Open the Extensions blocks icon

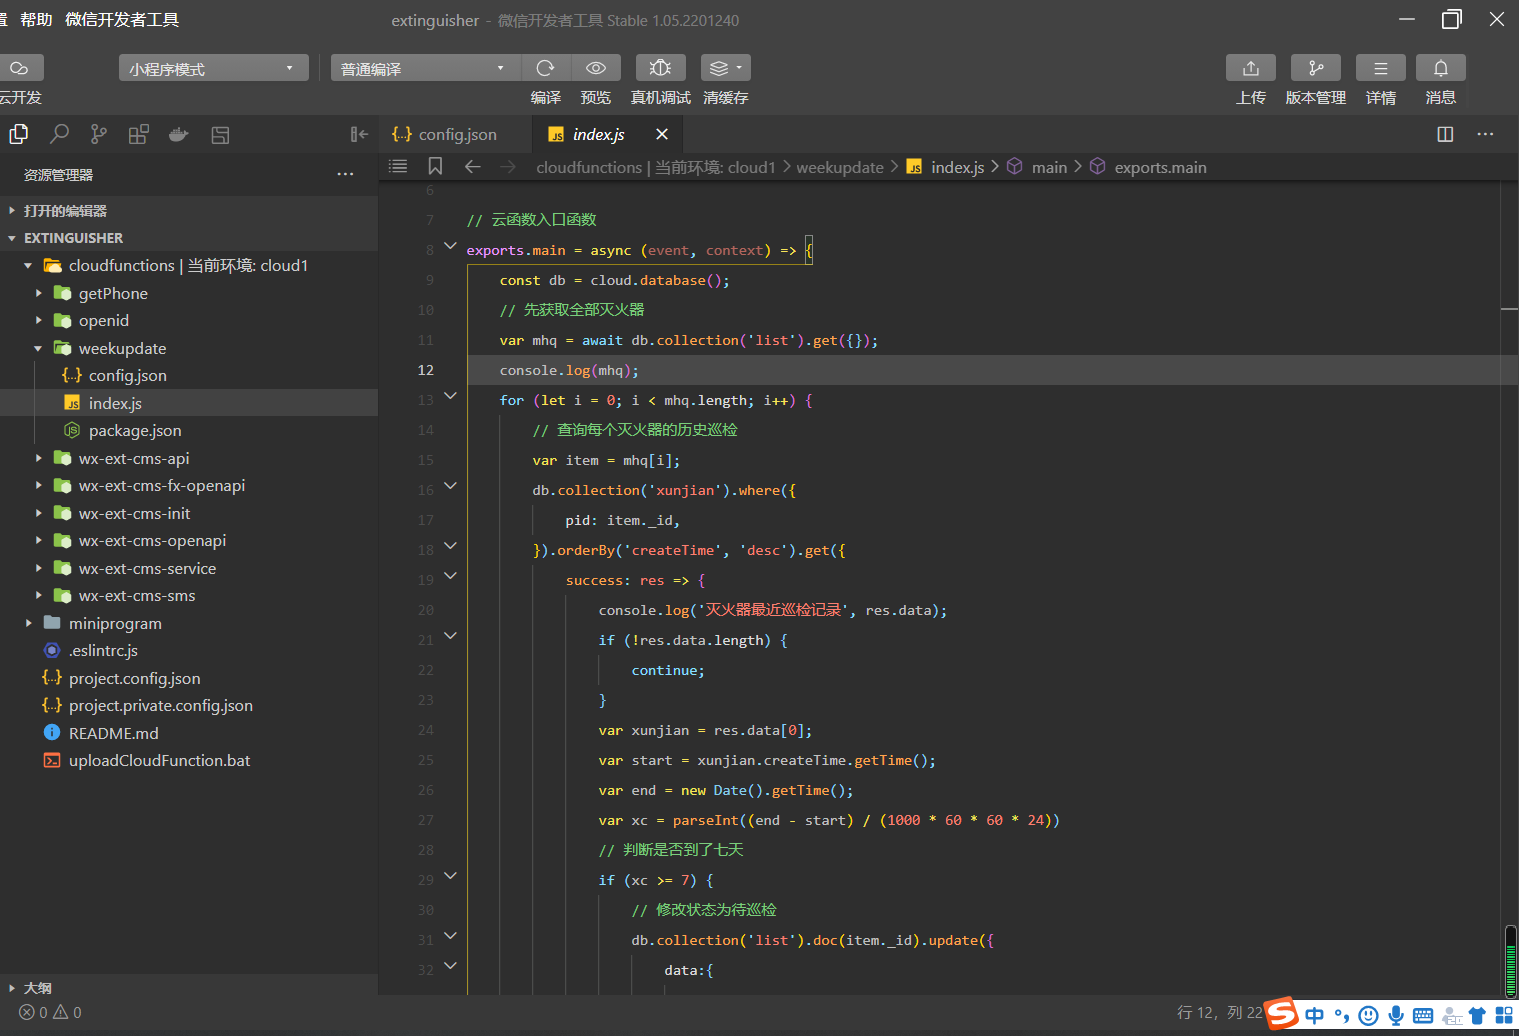[139, 134]
